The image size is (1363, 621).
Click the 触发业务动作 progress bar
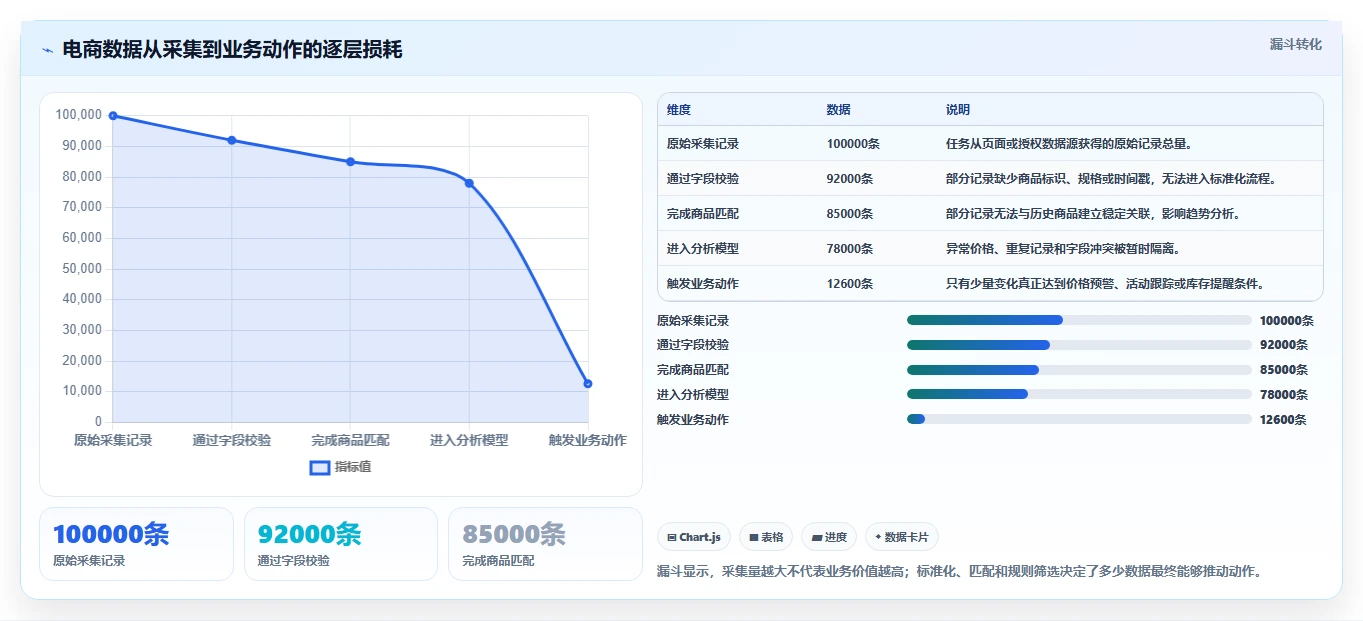[1079, 419]
